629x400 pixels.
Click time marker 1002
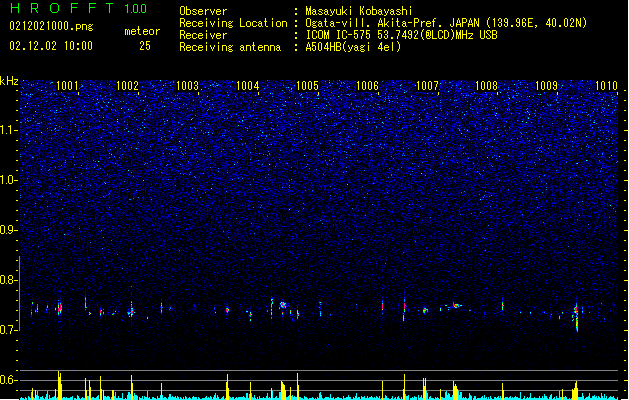(127, 86)
